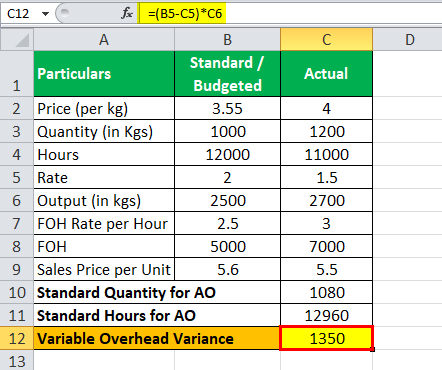Select the cell with value 2700

326,200
